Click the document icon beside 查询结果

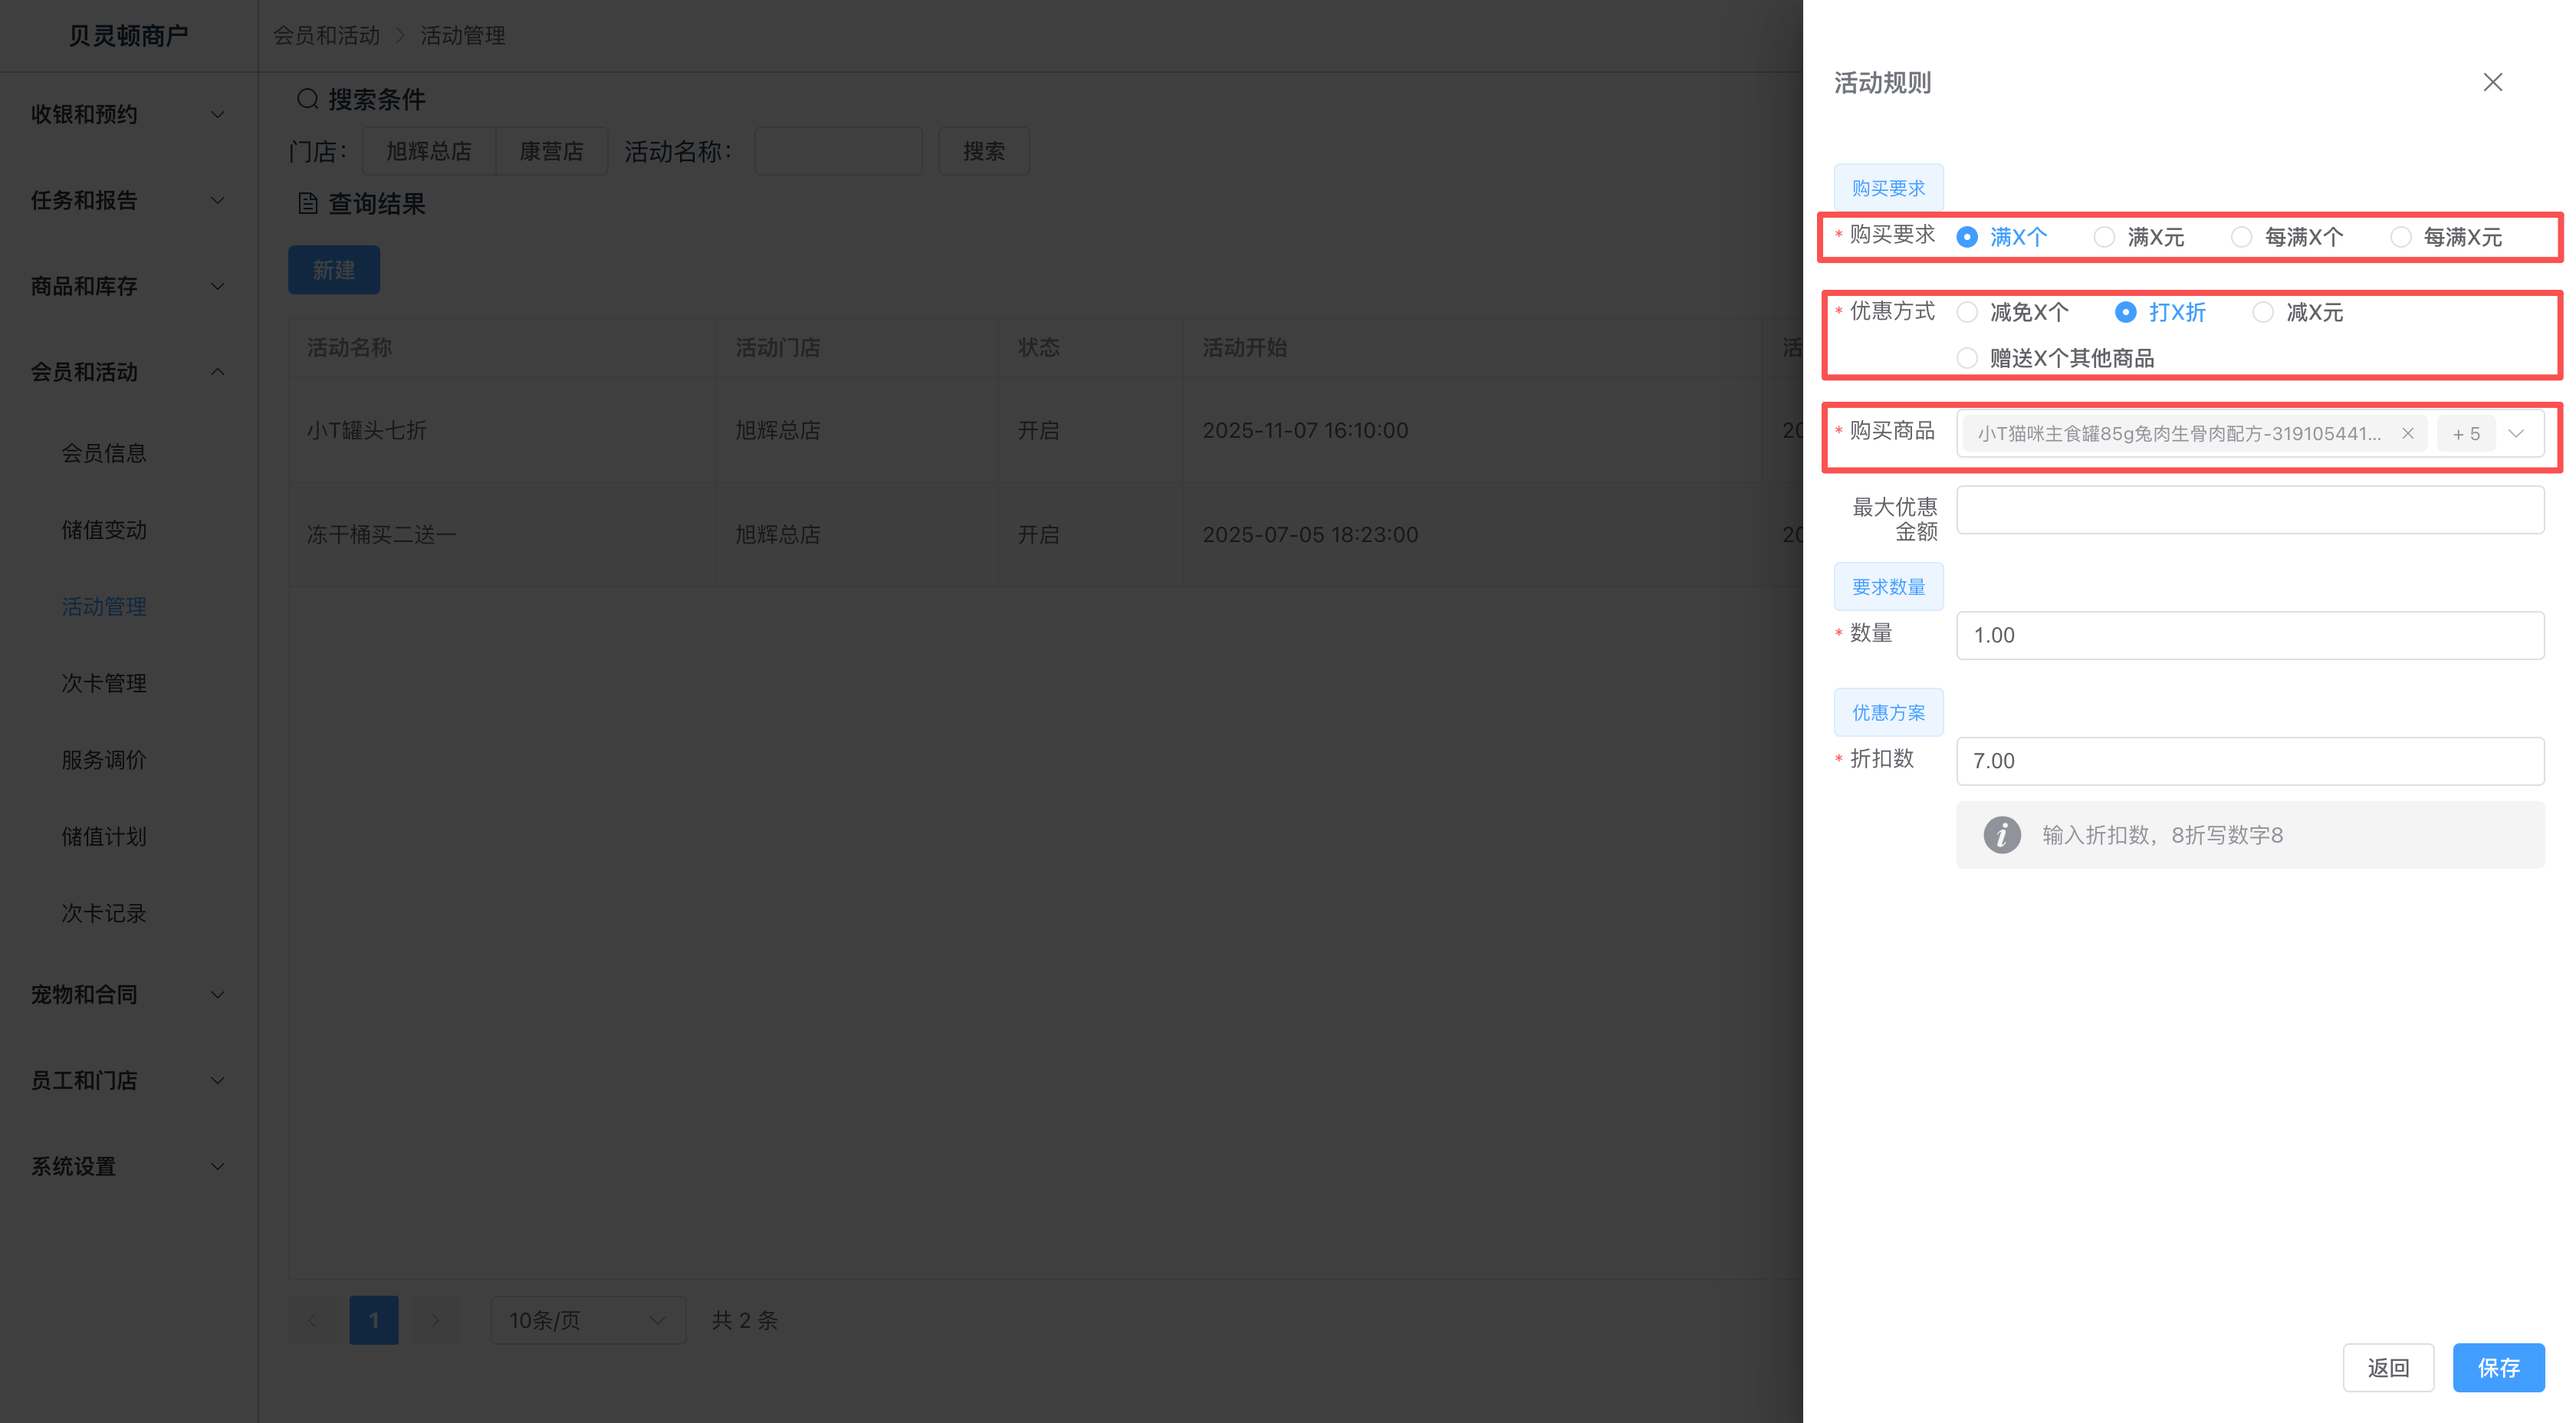click(307, 204)
